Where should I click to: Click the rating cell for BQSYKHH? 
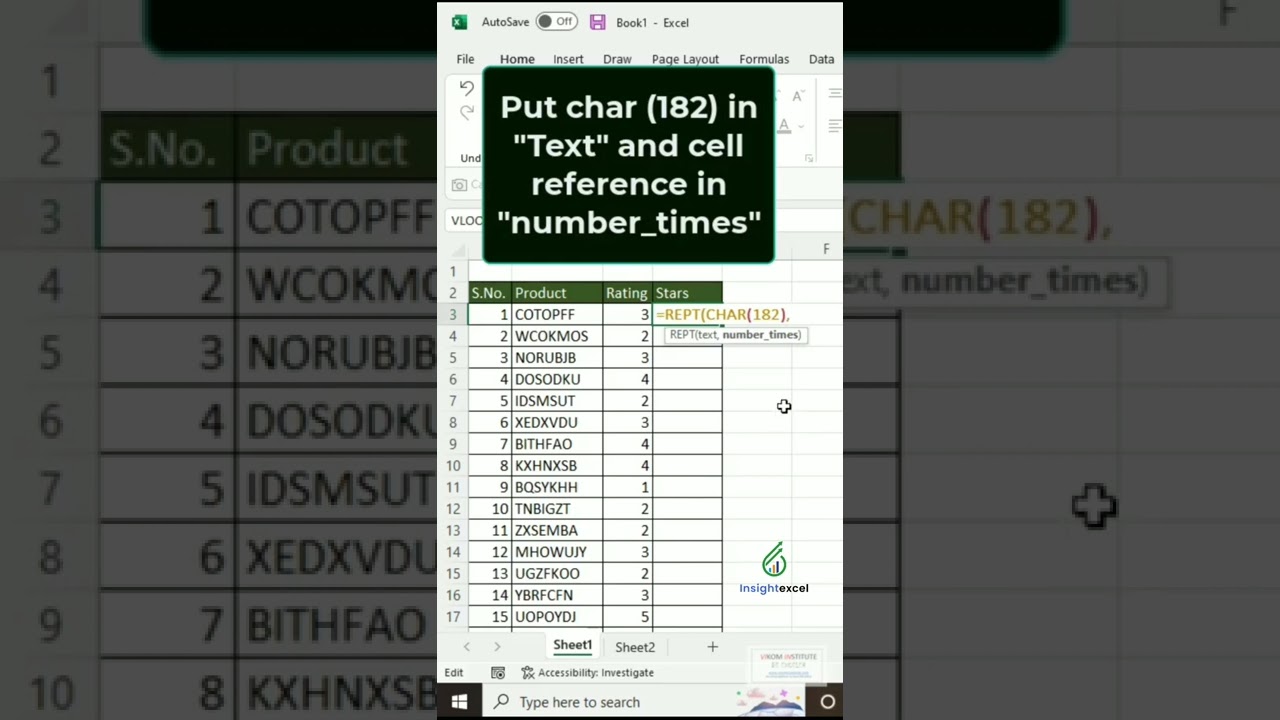[627, 487]
